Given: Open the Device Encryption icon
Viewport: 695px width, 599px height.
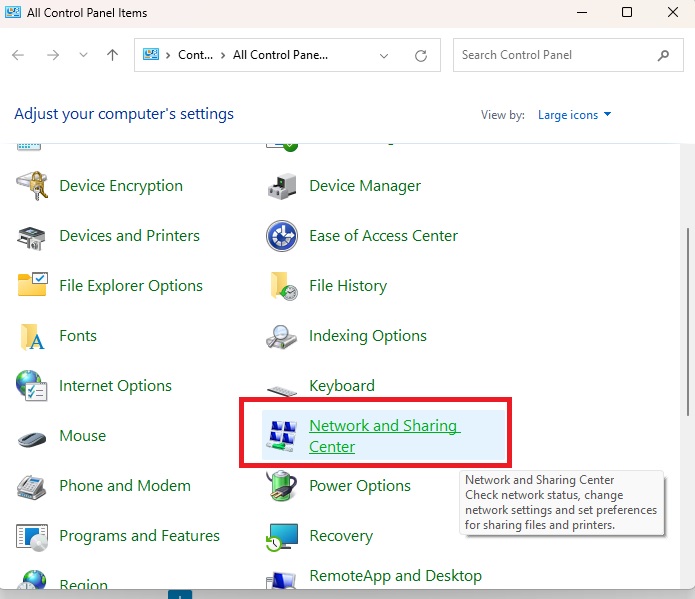Looking at the screenshot, I should (x=32, y=186).
